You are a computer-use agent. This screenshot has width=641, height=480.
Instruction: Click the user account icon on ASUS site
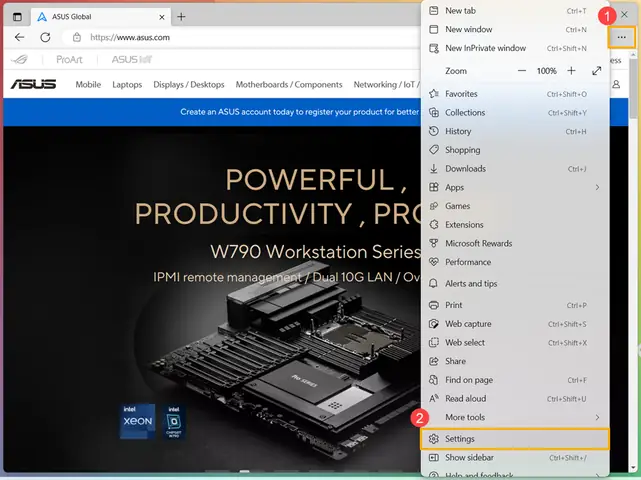coord(616,84)
